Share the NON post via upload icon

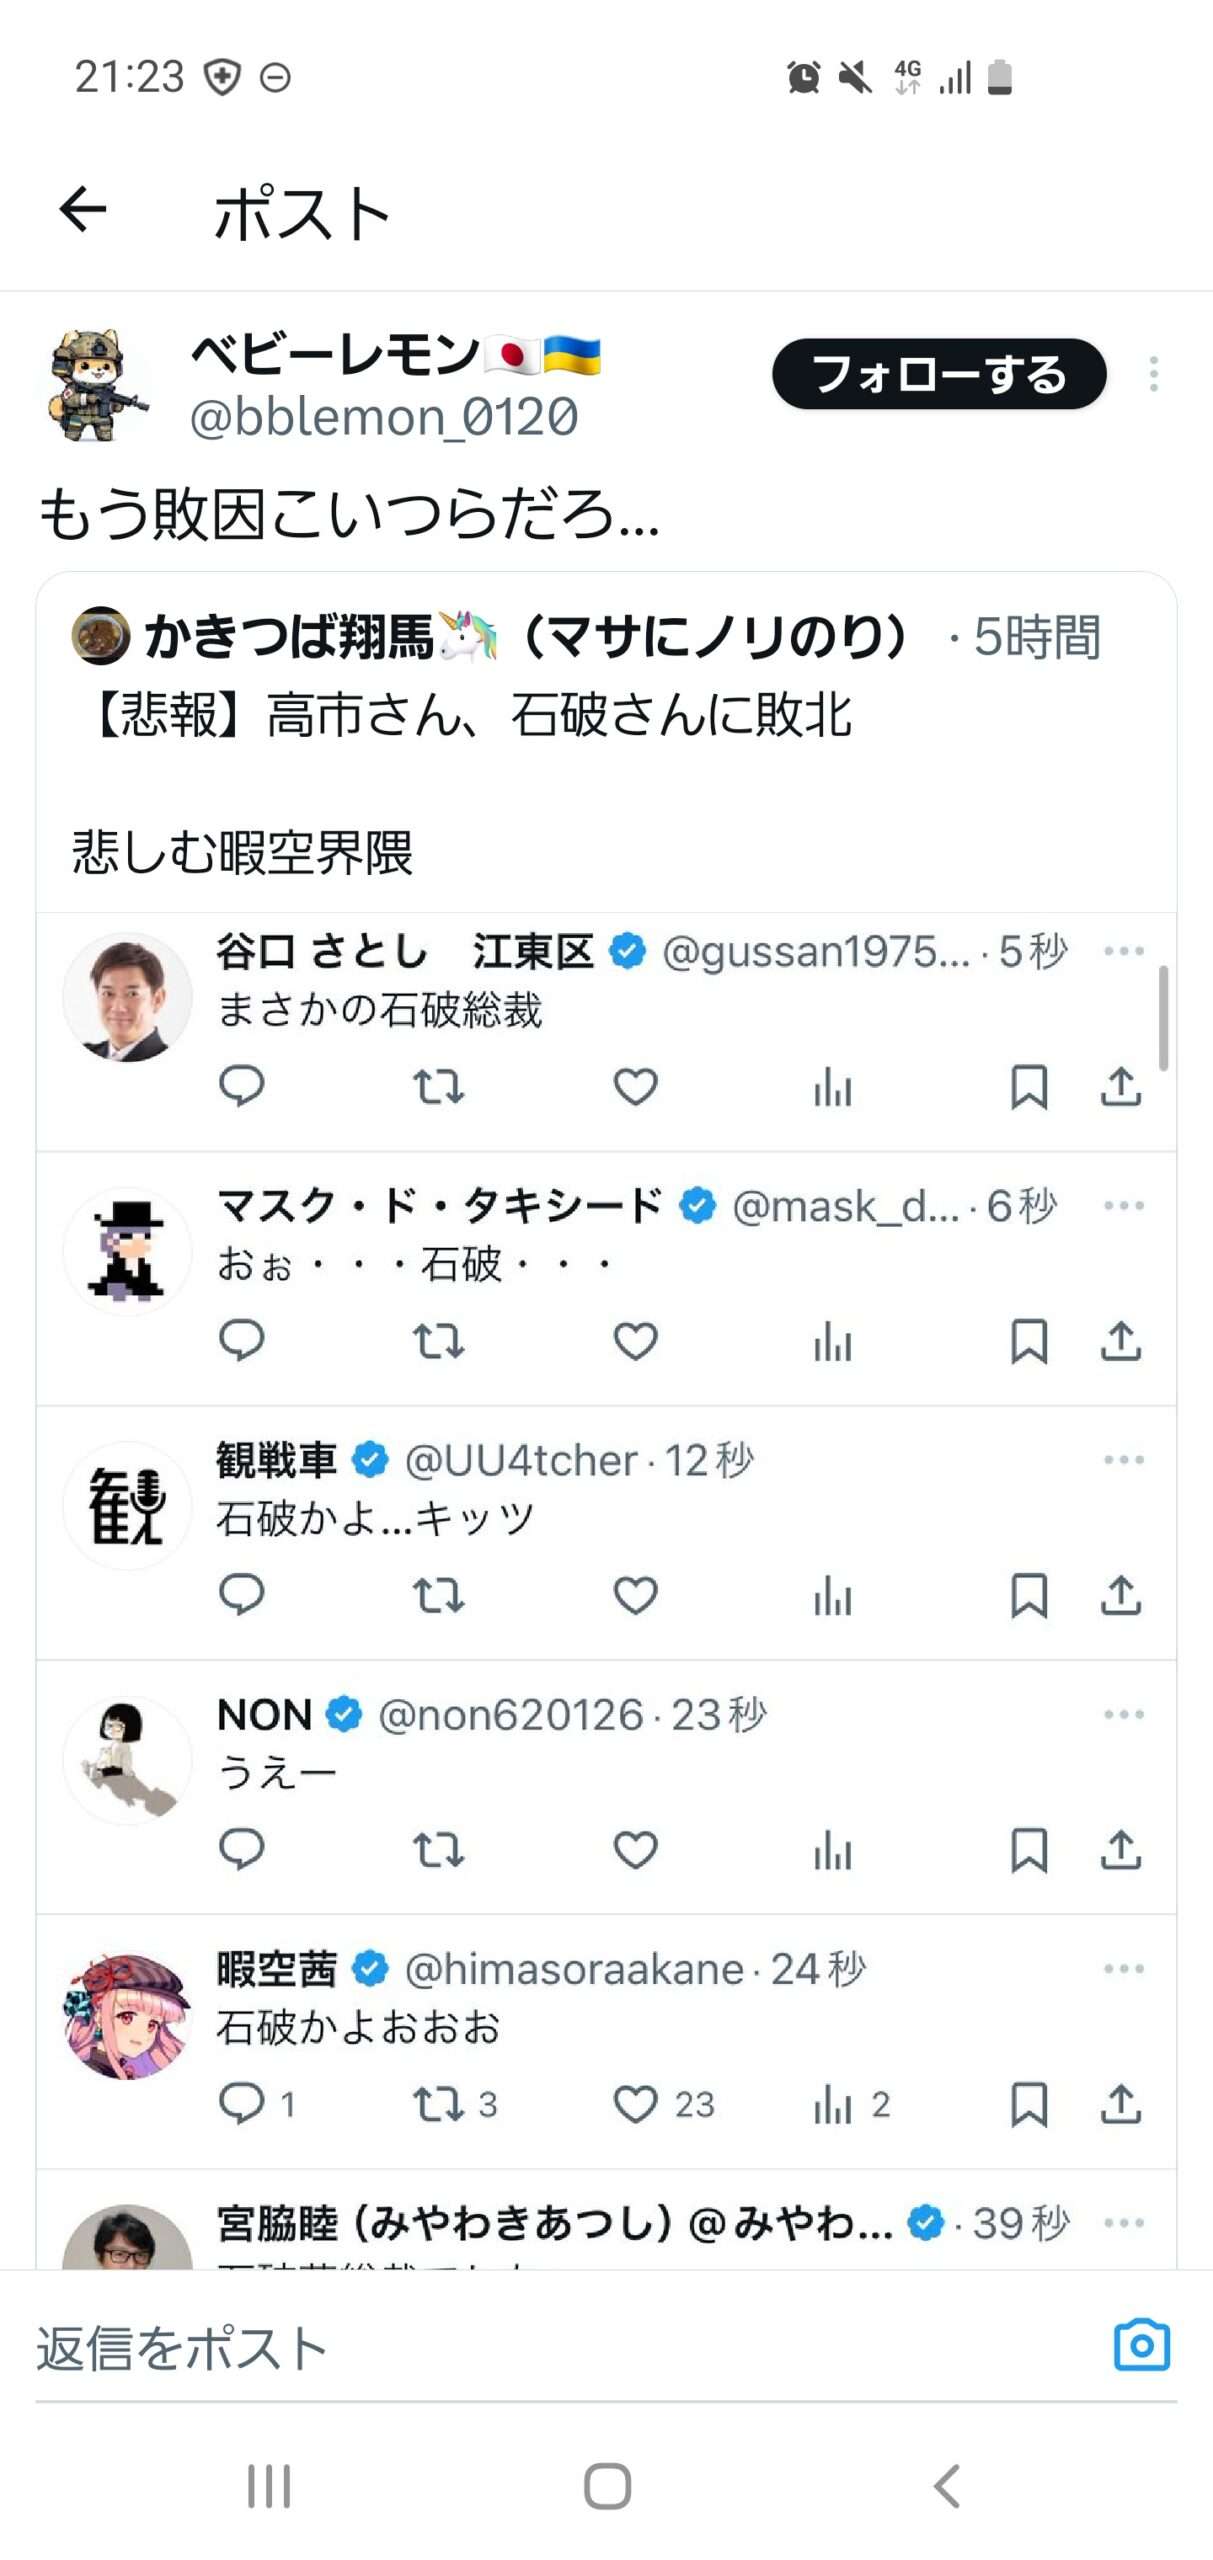click(1121, 1850)
